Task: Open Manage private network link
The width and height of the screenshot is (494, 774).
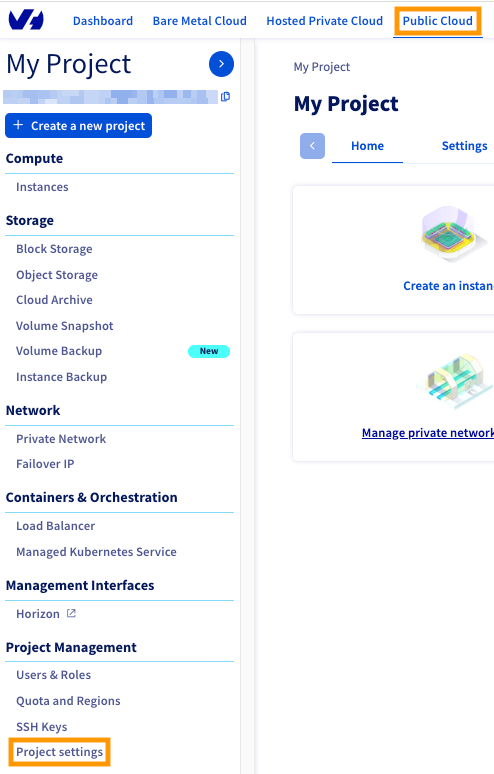Action: pos(427,433)
